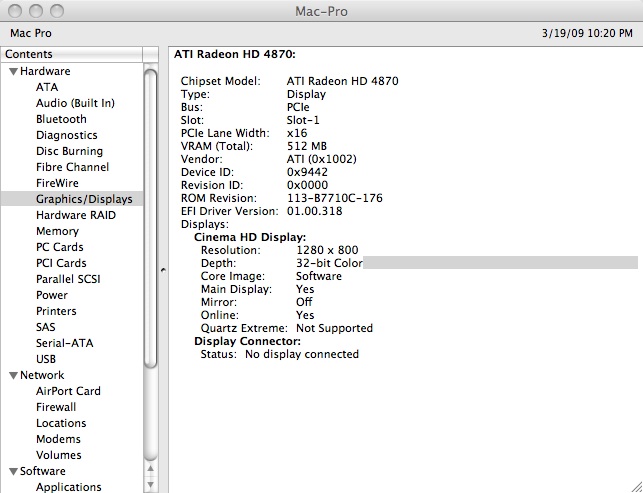Click the "No display connected" status text
Image resolution: width=643 pixels, height=493 pixels.
pos(302,354)
